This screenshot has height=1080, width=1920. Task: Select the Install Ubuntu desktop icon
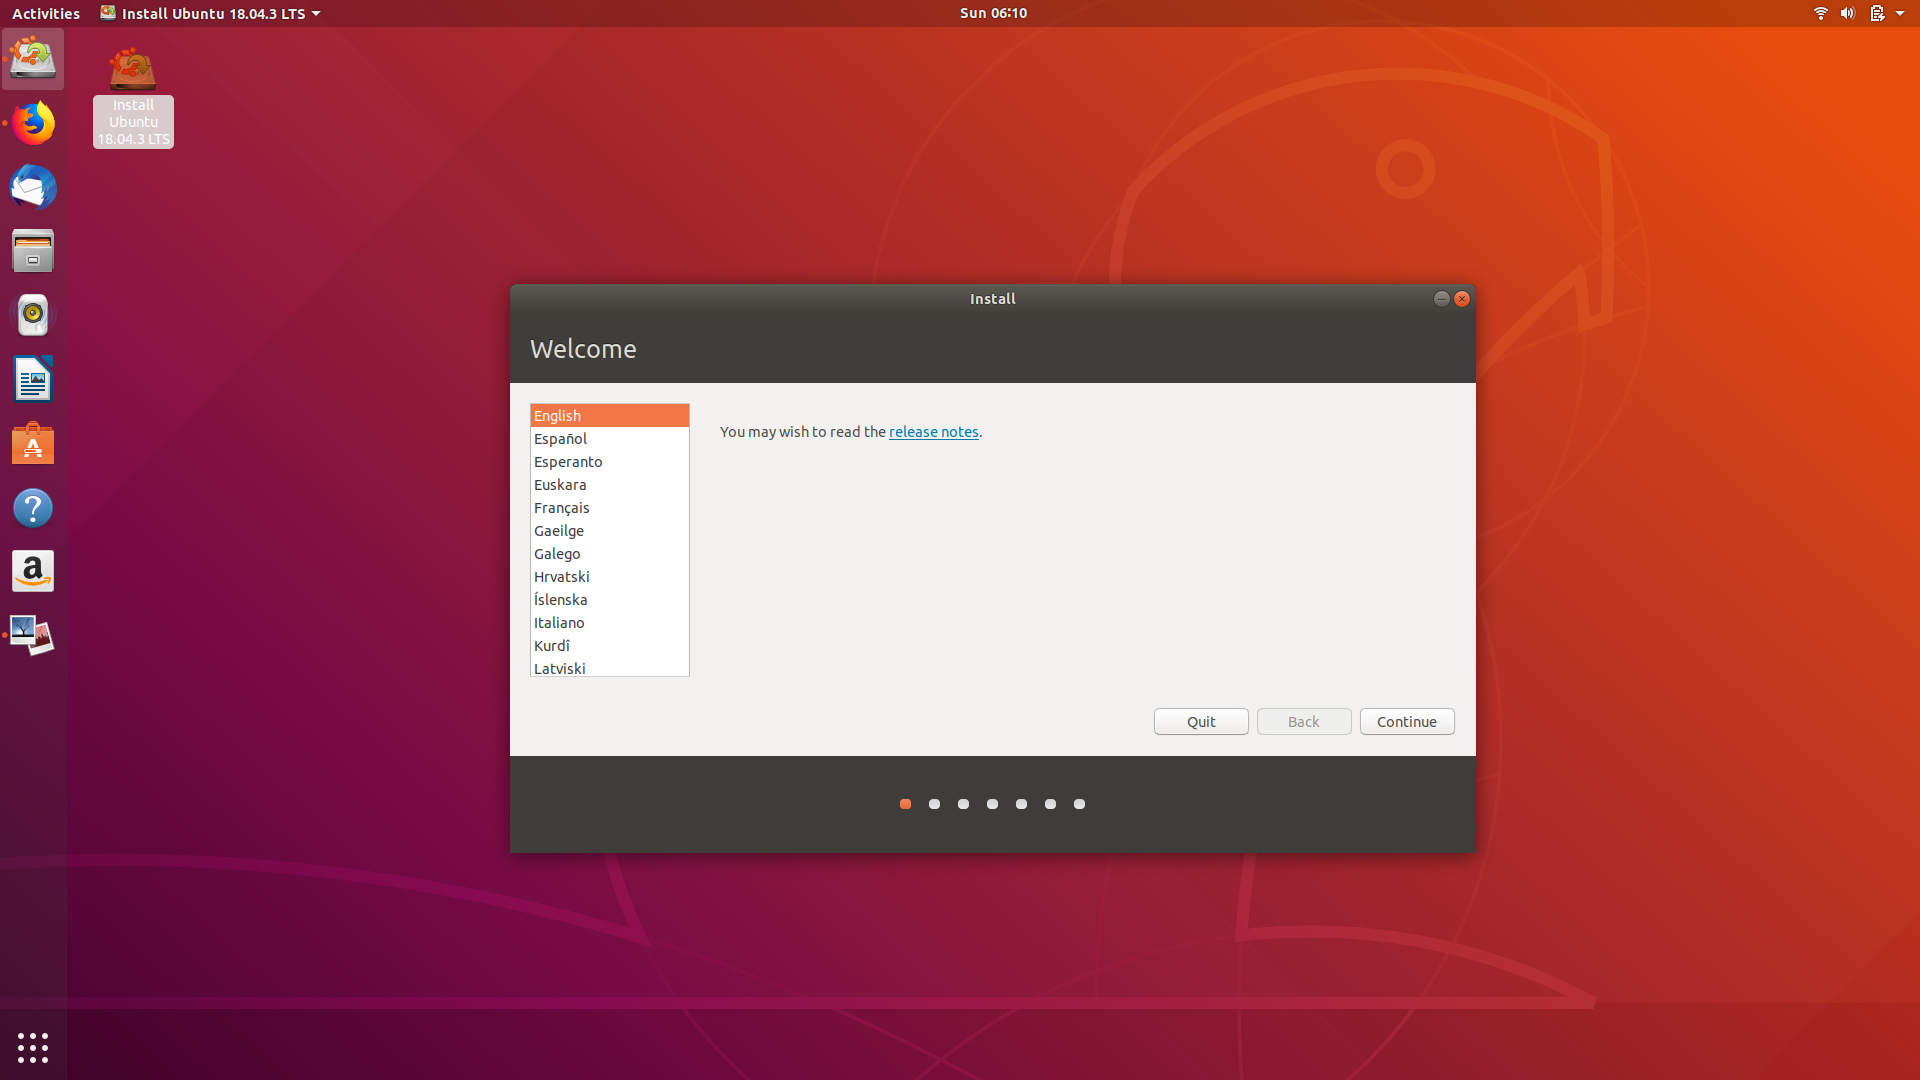pyautogui.click(x=133, y=97)
